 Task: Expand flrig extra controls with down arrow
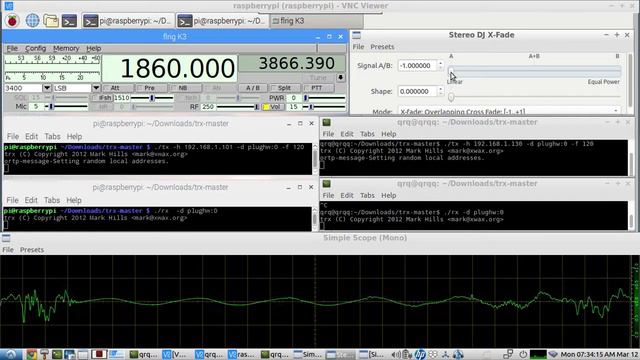(340, 78)
